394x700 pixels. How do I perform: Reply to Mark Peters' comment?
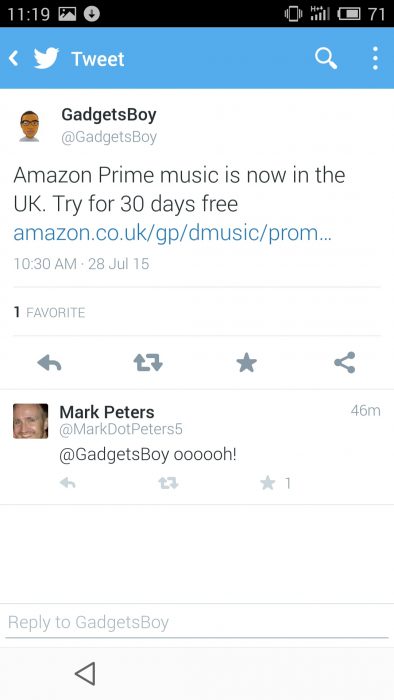point(67,483)
